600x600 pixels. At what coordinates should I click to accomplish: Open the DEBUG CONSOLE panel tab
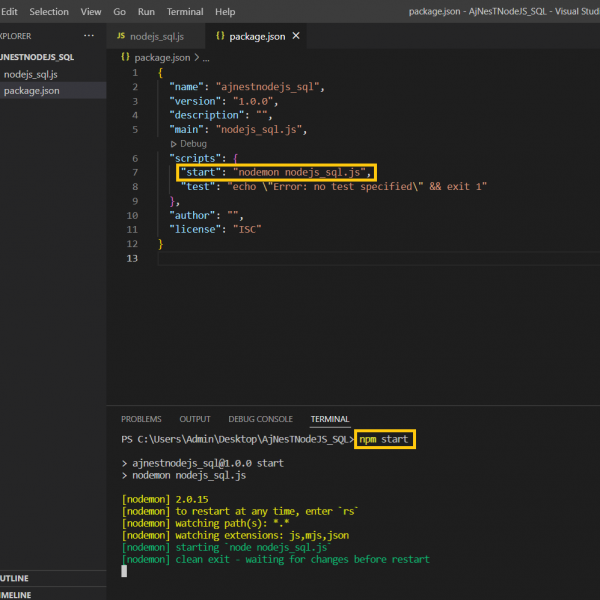[260, 419]
